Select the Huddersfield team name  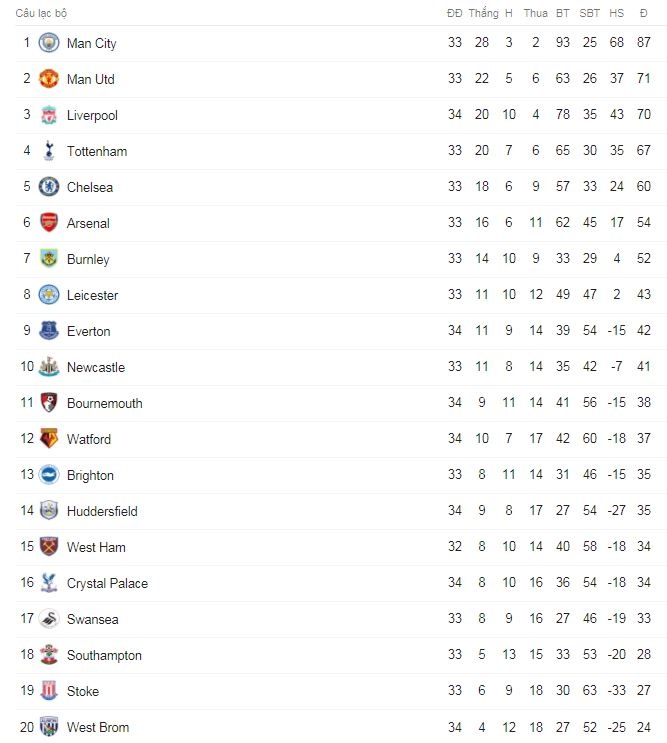click(x=102, y=511)
